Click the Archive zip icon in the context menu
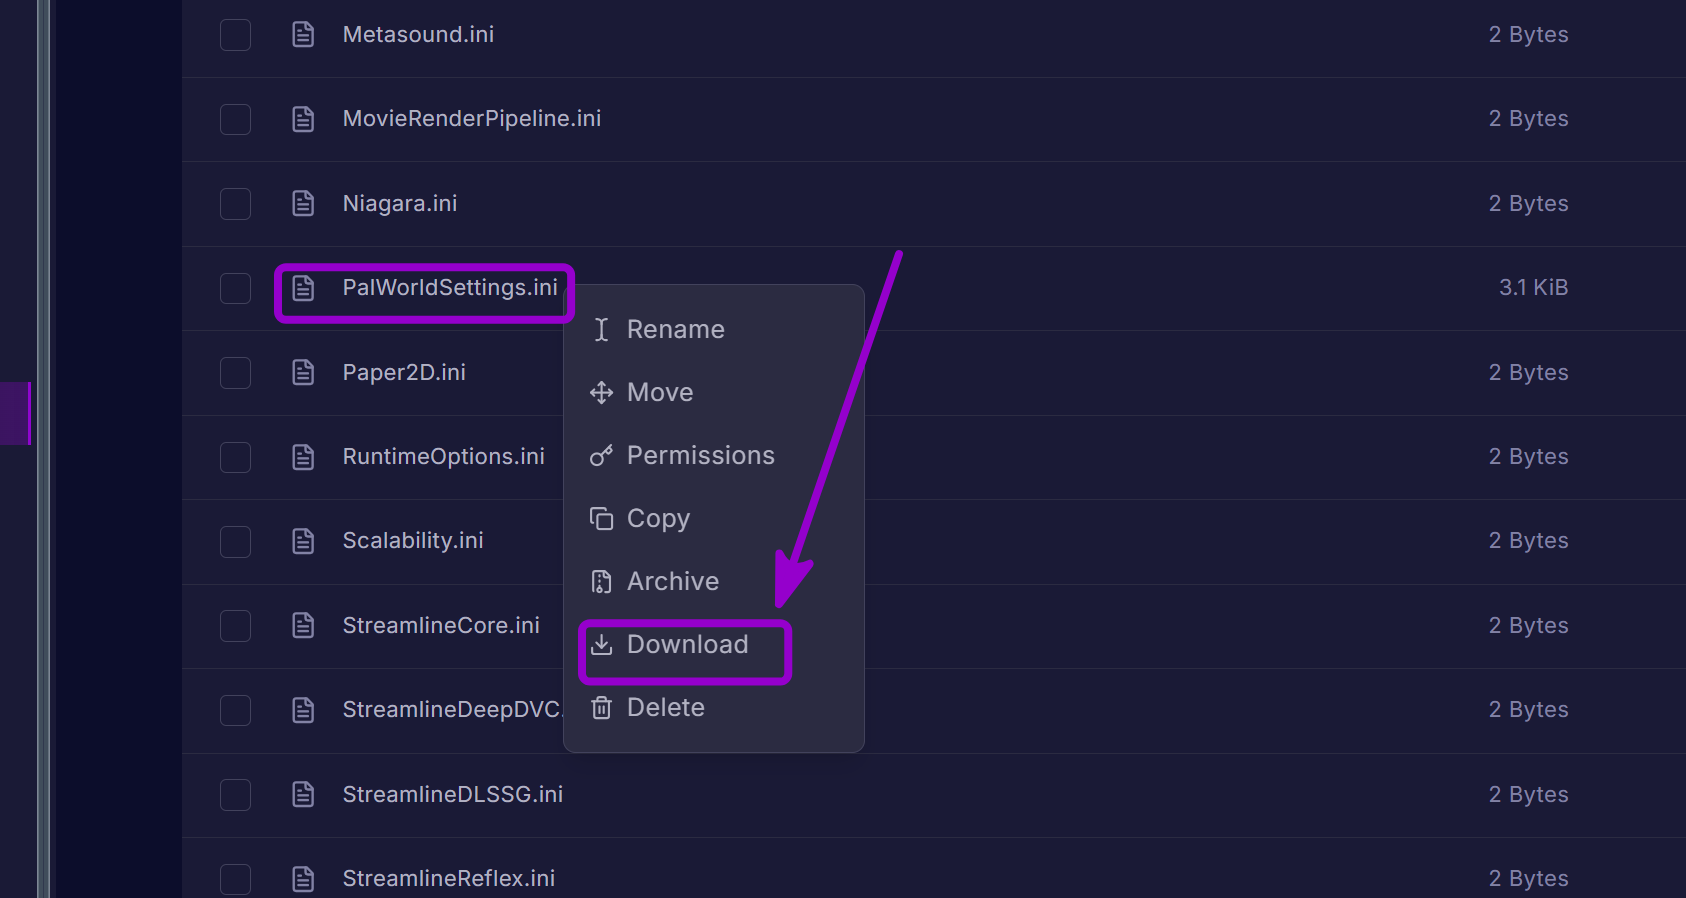The height and width of the screenshot is (898, 1686). pyautogui.click(x=601, y=582)
